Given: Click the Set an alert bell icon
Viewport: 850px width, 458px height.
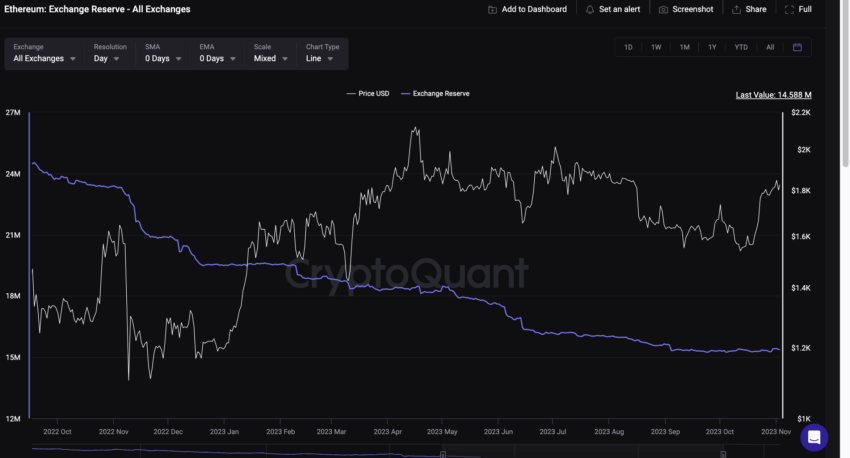Looking at the screenshot, I should pos(590,10).
